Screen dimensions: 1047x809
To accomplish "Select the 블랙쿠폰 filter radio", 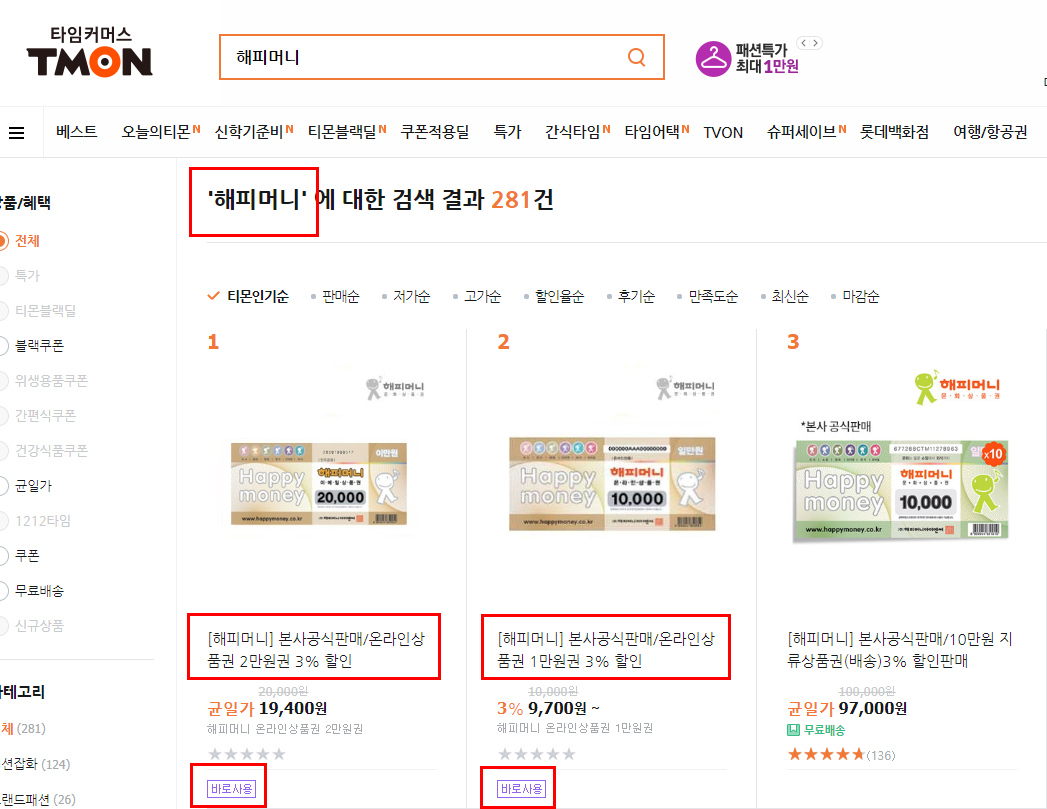I will click(x=3, y=346).
